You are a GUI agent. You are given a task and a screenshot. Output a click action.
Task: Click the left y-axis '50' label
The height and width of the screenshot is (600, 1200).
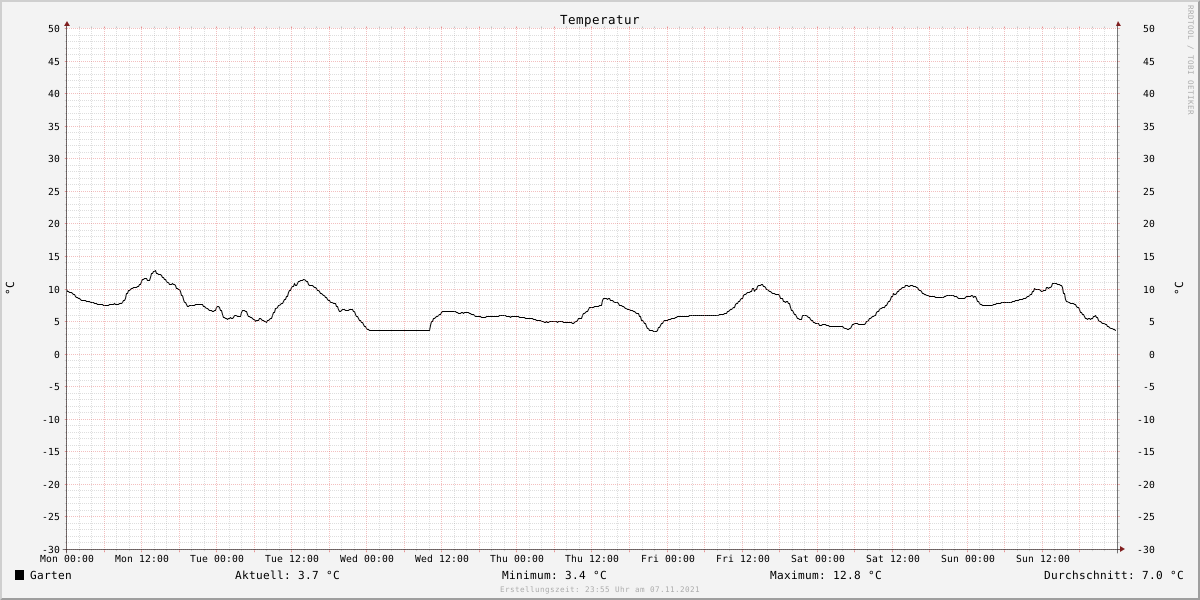tap(54, 29)
